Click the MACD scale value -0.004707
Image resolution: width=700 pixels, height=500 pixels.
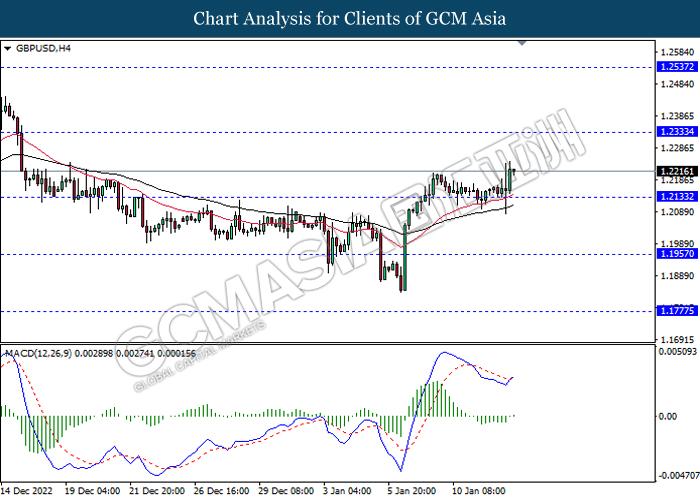677,476
